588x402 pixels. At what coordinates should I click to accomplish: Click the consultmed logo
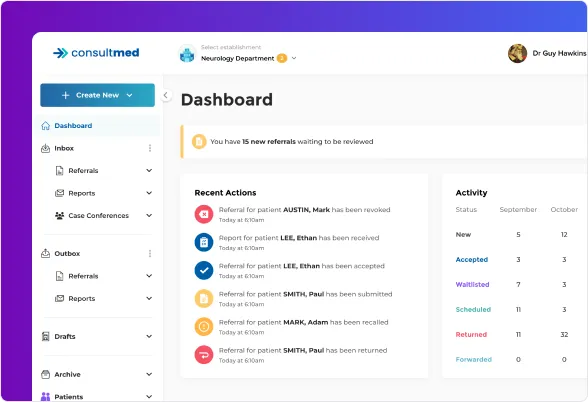[96, 53]
